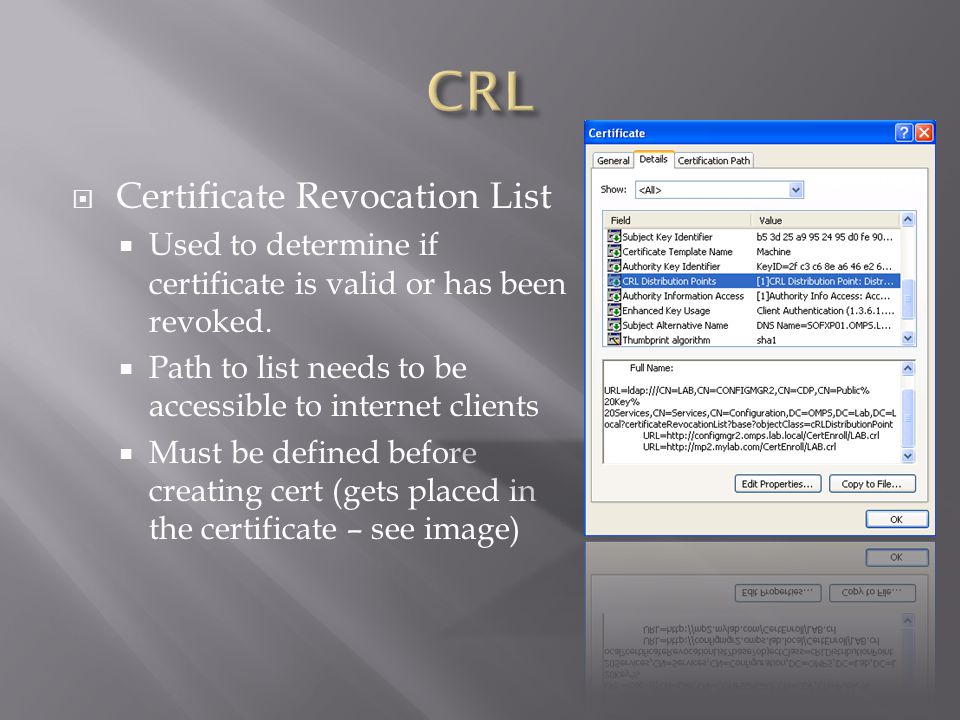Click the Enhanced Key Usage field icon
Screen dimensions: 960x720
(x=614, y=310)
